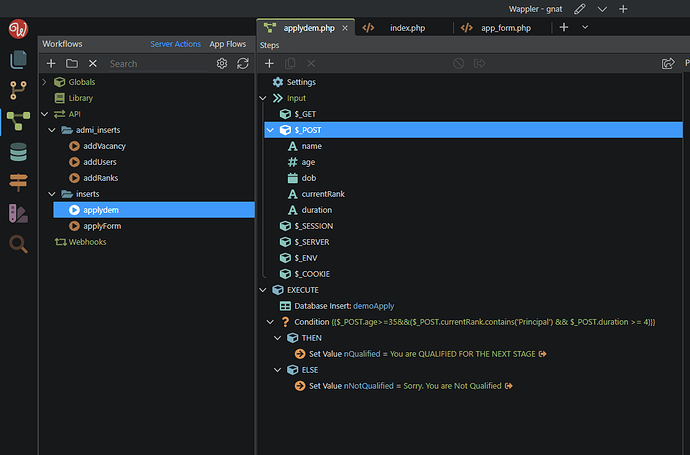Add new folder in Workflows toolbar
690x455 pixels.
click(72, 63)
